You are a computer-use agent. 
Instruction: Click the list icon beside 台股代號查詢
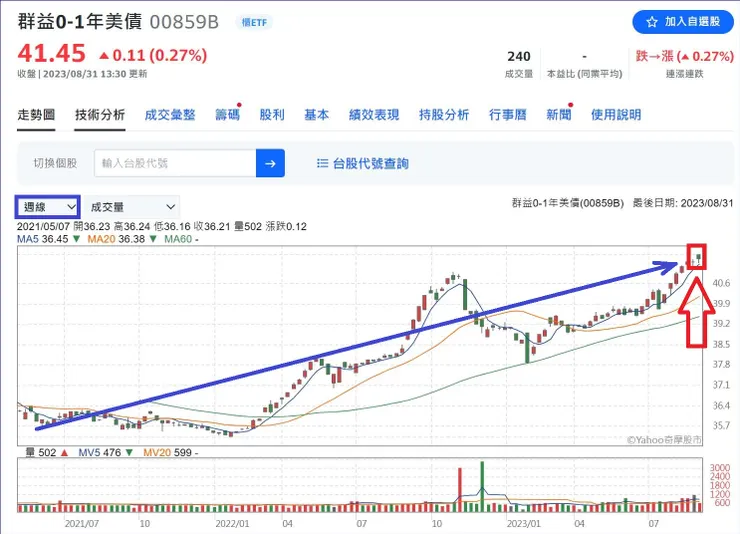[322, 163]
